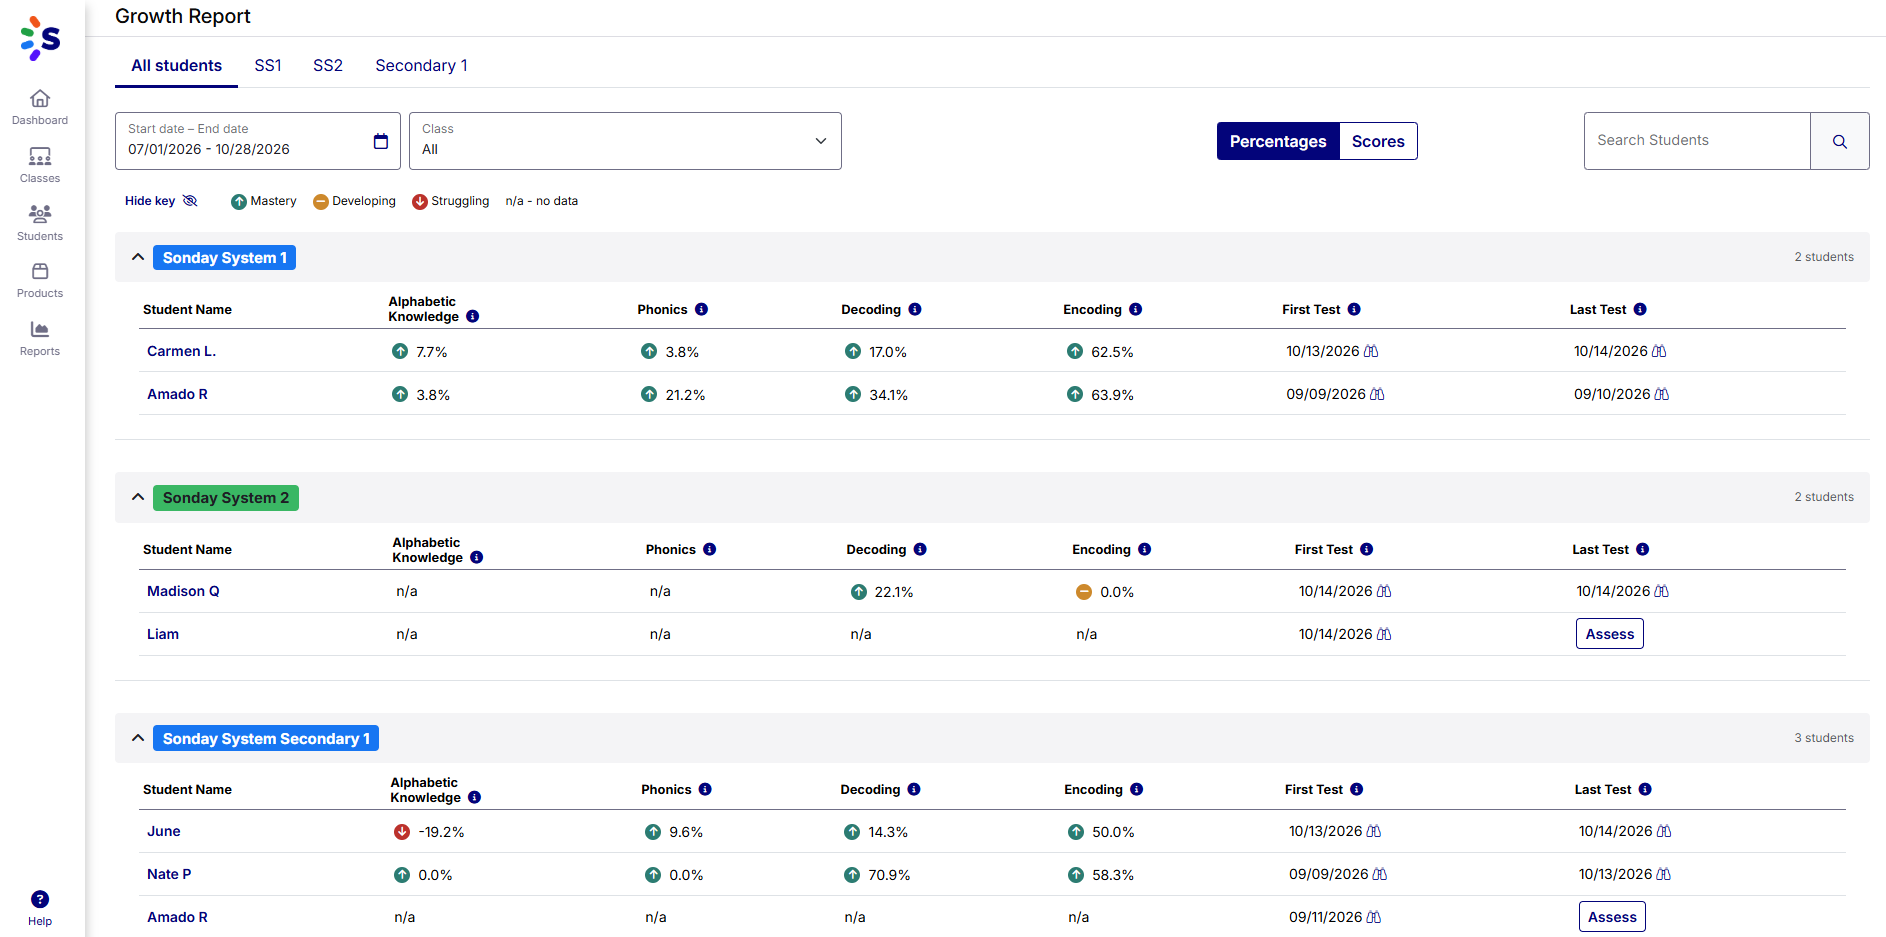Click Assess button for Liam
Viewport: 1886px width, 937px height.
(x=1609, y=634)
